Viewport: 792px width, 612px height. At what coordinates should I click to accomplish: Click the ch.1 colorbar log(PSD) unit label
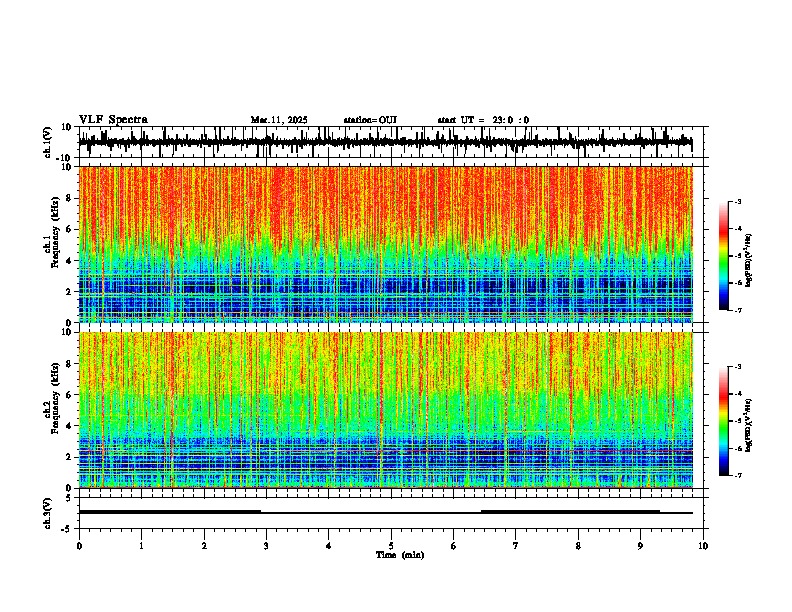tap(749, 260)
